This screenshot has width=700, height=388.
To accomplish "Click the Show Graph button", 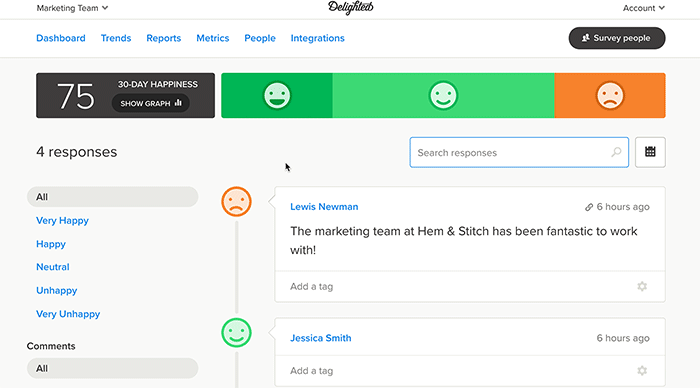I will pyautogui.click(x=150, y=103).
